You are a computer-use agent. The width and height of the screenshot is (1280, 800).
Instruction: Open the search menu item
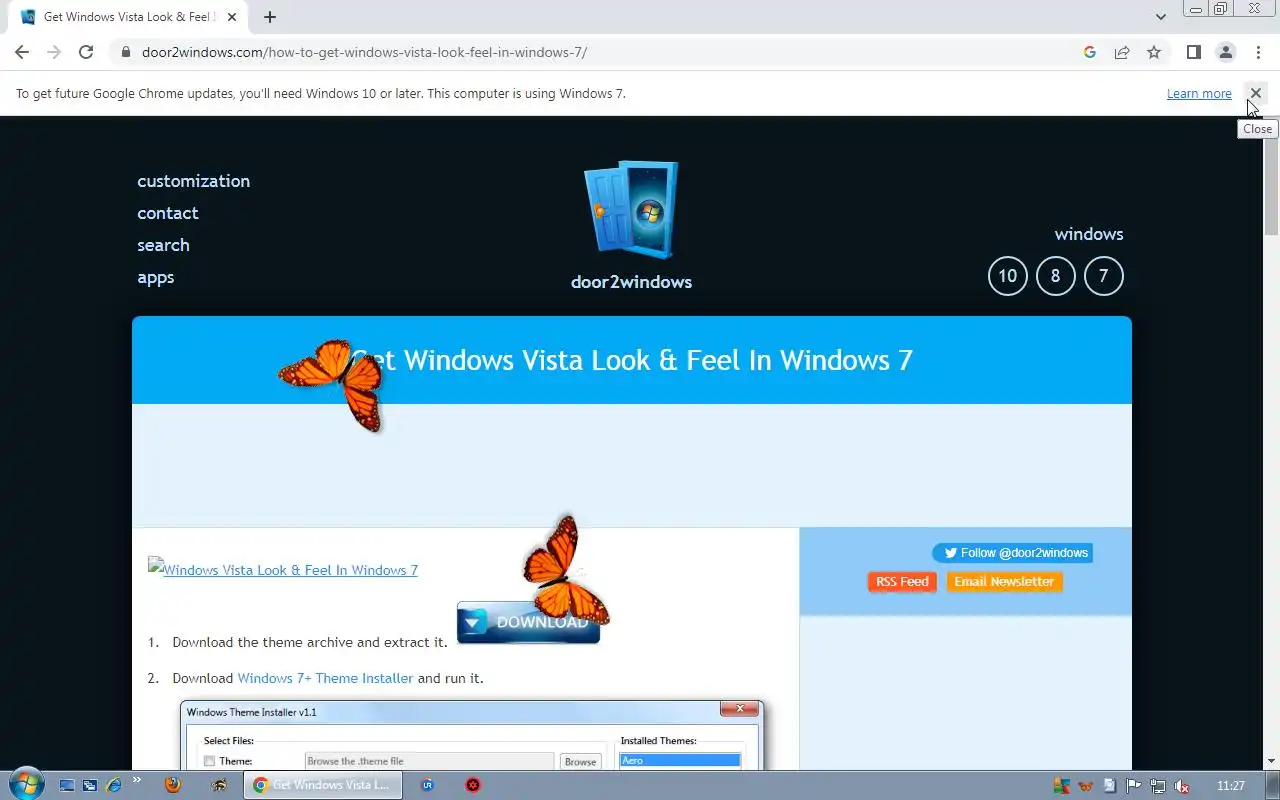pyautogui.click(x=163, y=245)
